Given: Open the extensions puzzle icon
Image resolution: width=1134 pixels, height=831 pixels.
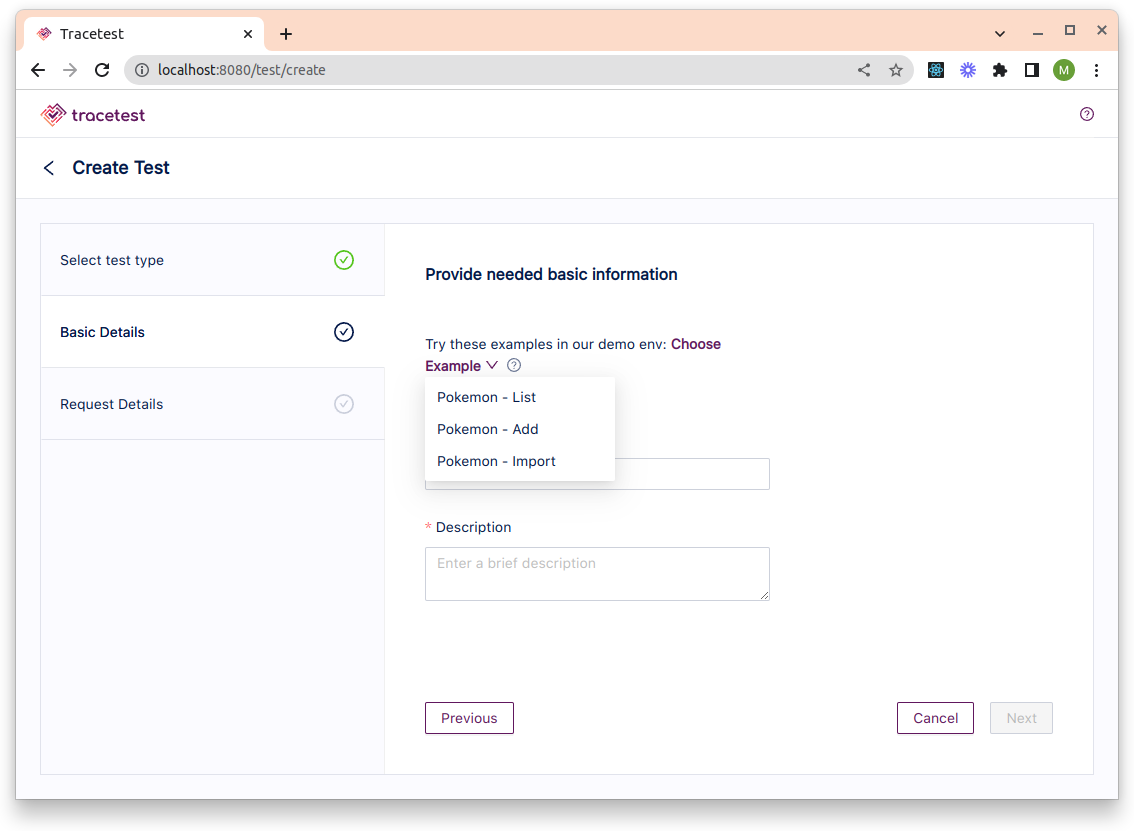Looking at the screenshot, I should [x=999, y=70].
